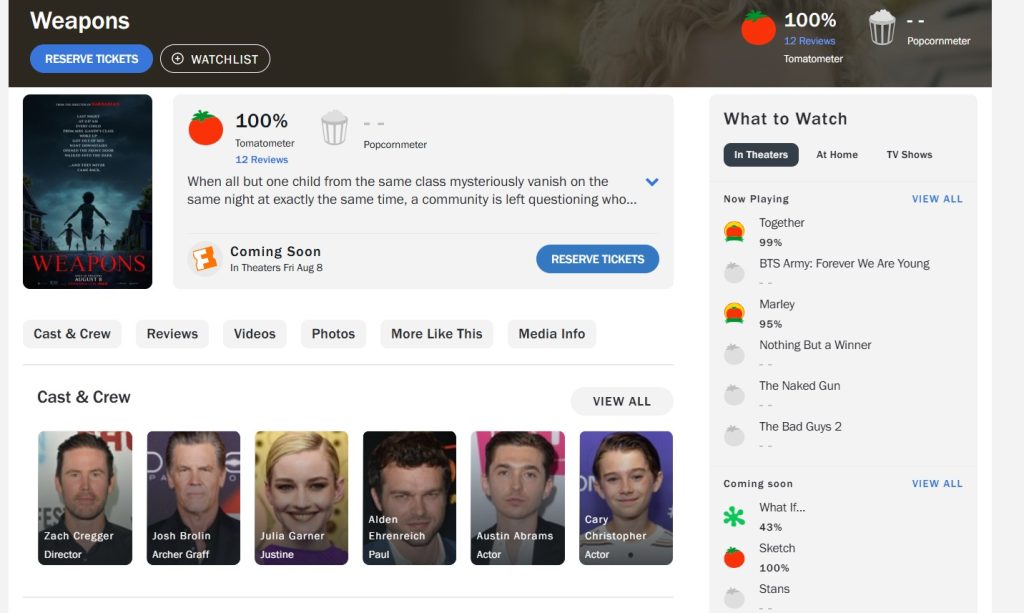
Task: Click the red tomato icon in main score card
Action: (206, 128)
